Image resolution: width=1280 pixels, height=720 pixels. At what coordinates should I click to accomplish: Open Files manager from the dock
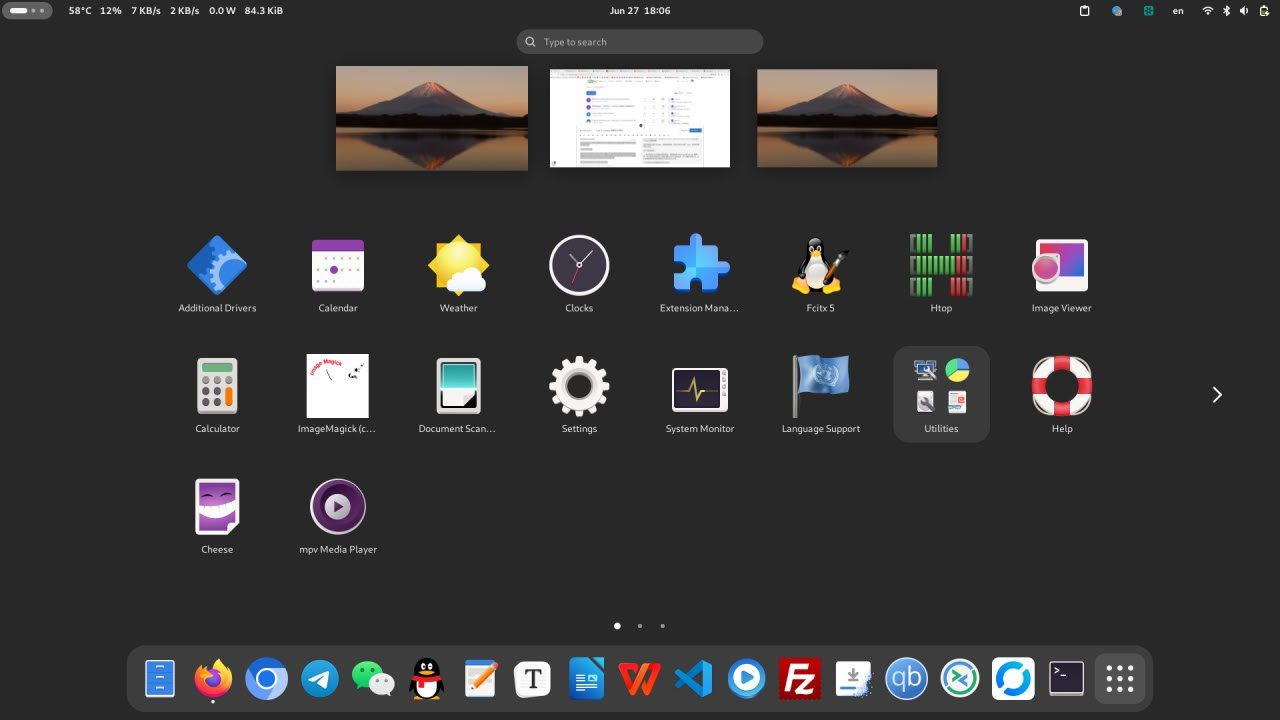click(160, 679)
